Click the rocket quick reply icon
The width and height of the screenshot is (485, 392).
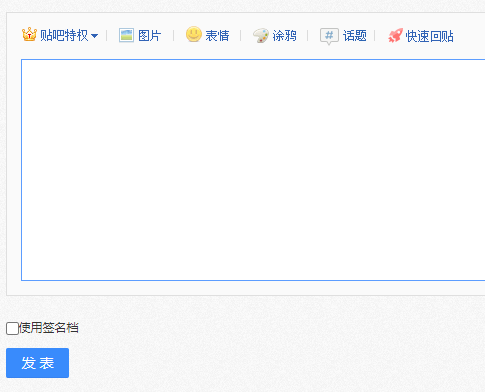[x=396, y=35]
